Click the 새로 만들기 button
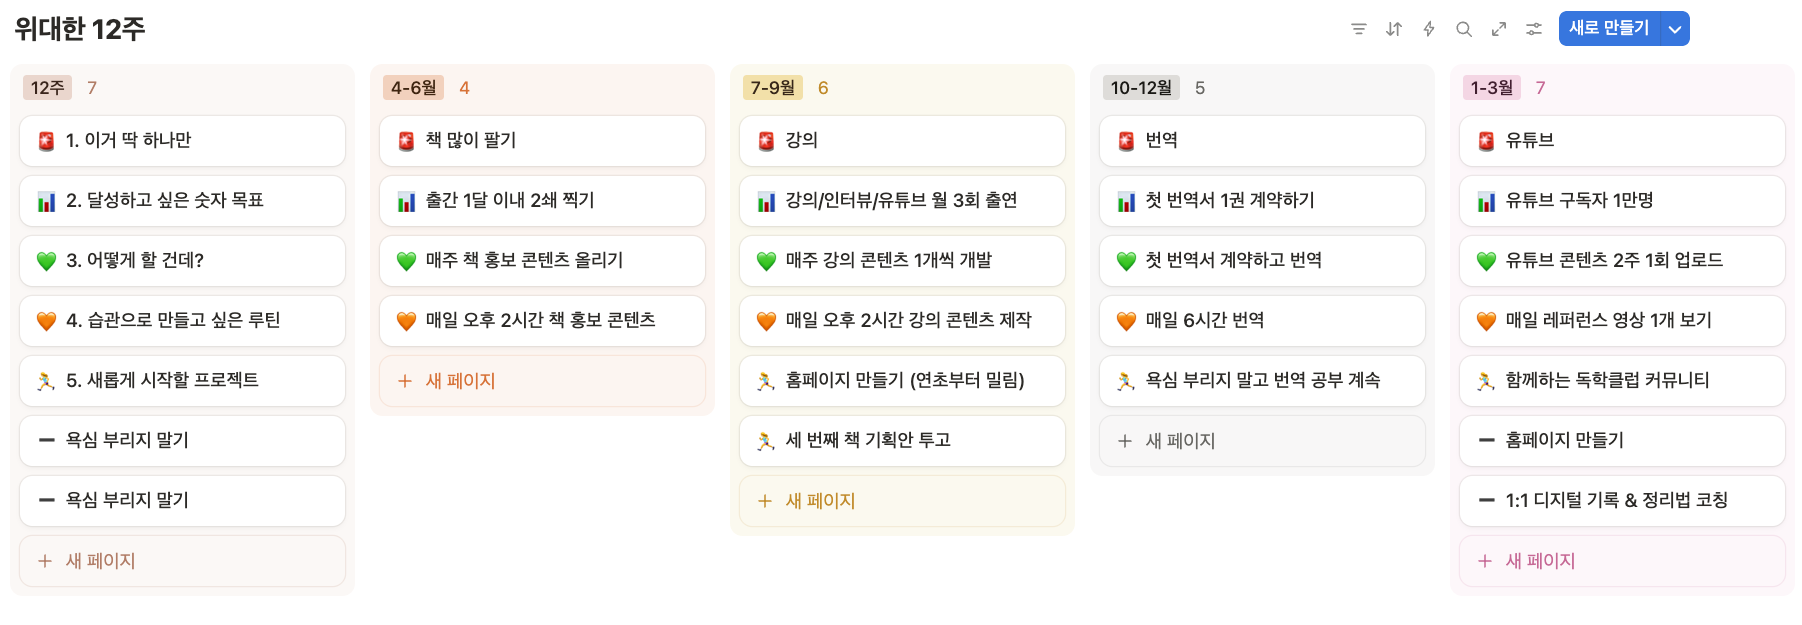 [1609, 29]
